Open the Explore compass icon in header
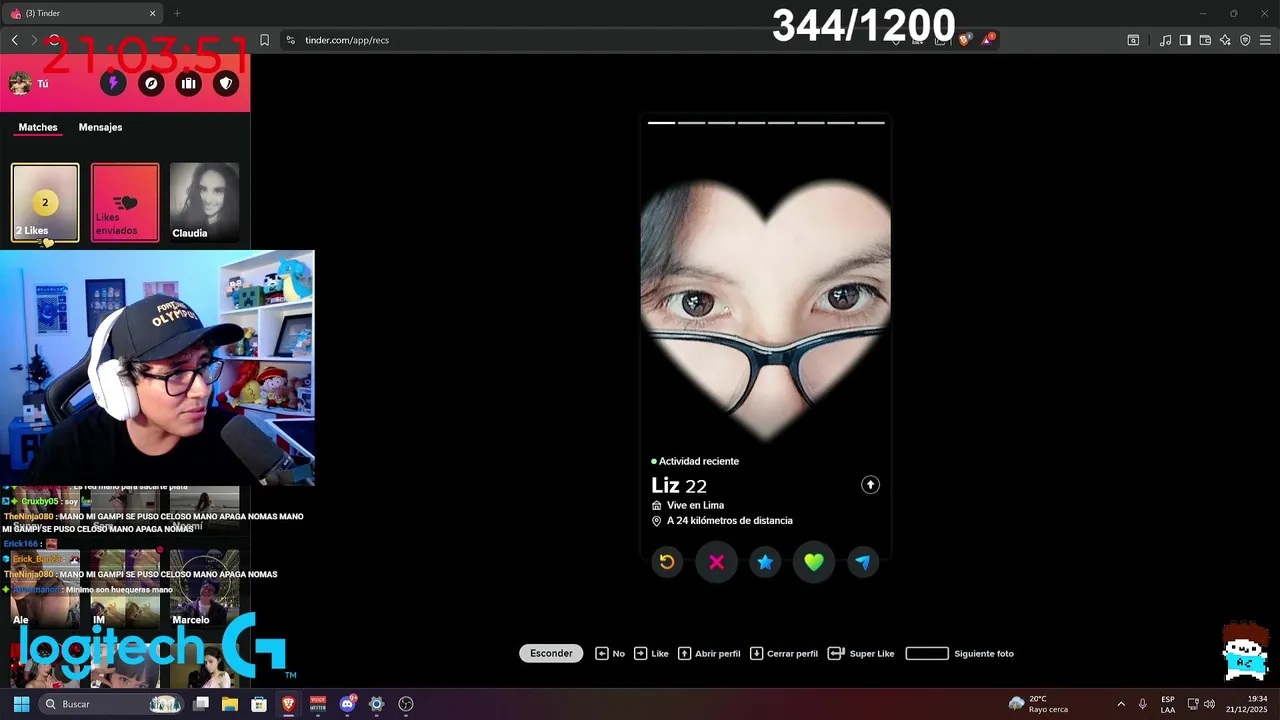Viewport: 1280px width, 720px height. (151, 84)
